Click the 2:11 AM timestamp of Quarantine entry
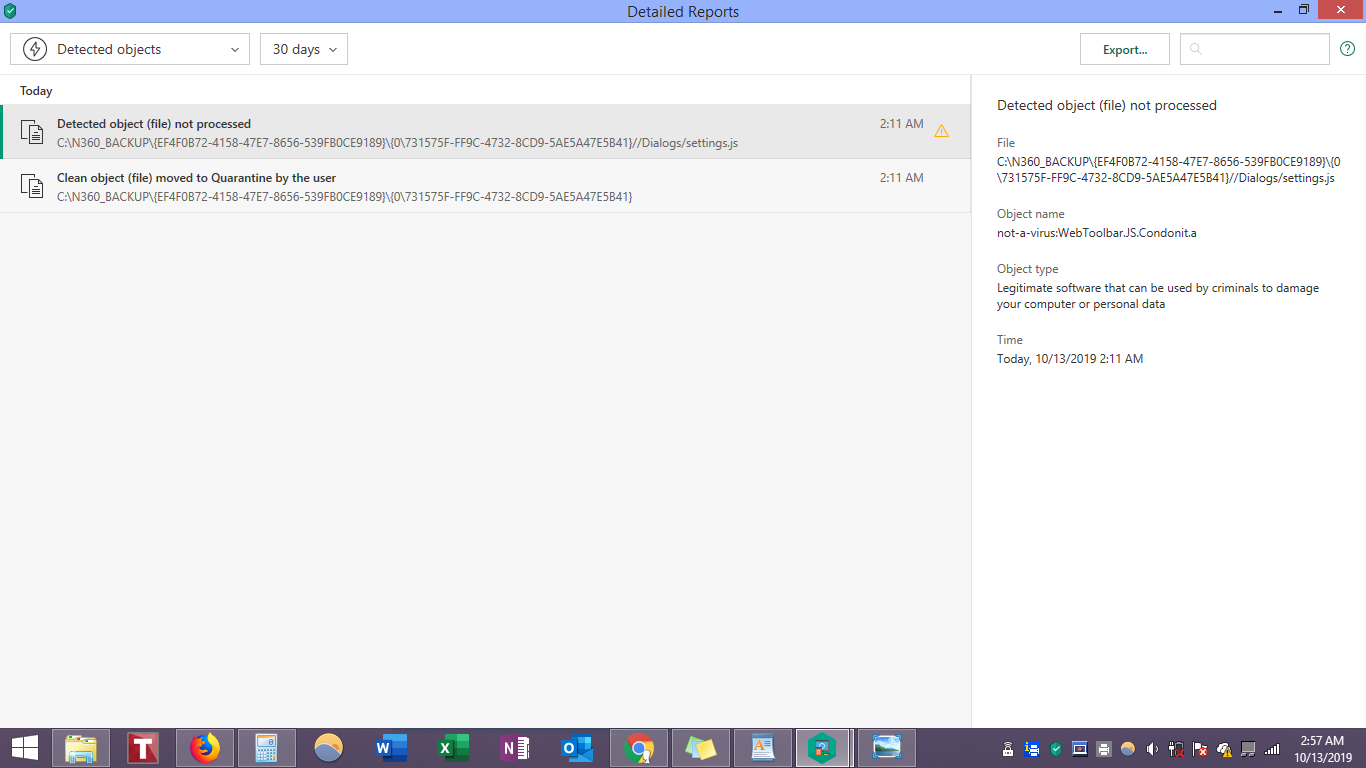This screenshot has height=768, width=1366. (901, 178)
